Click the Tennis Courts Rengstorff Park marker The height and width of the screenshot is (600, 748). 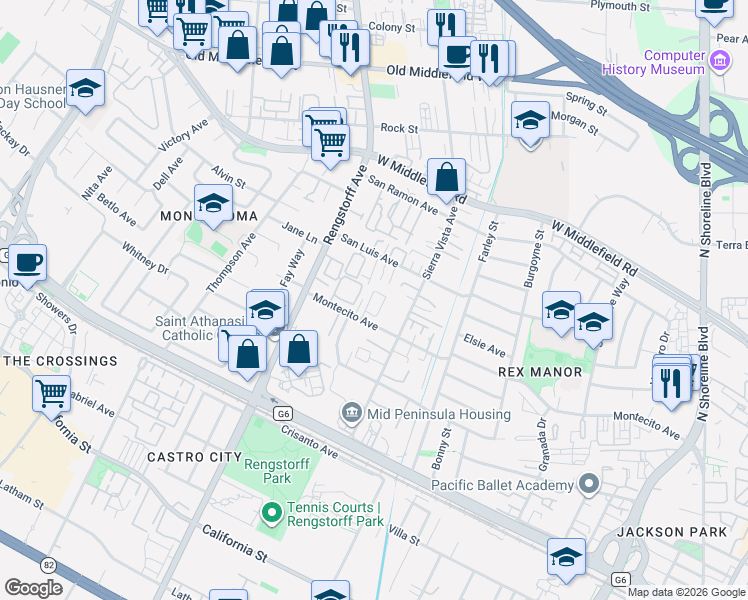[272, 514]
